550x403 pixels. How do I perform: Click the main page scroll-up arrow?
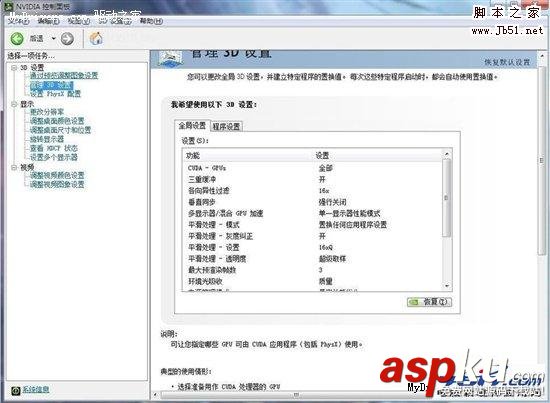[542, 56]
